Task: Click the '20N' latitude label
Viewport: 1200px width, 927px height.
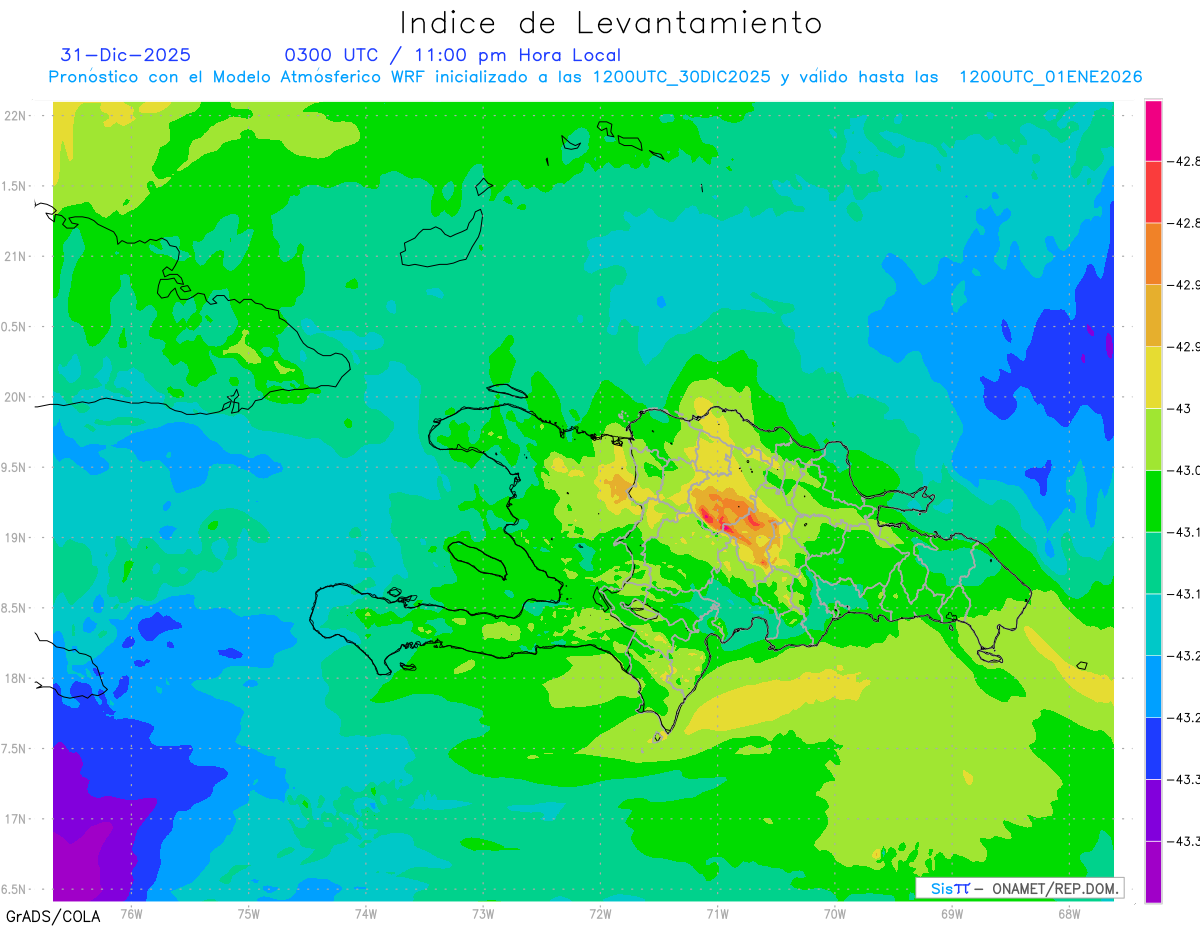Action: pyautogui.click(x=16, y=397)
